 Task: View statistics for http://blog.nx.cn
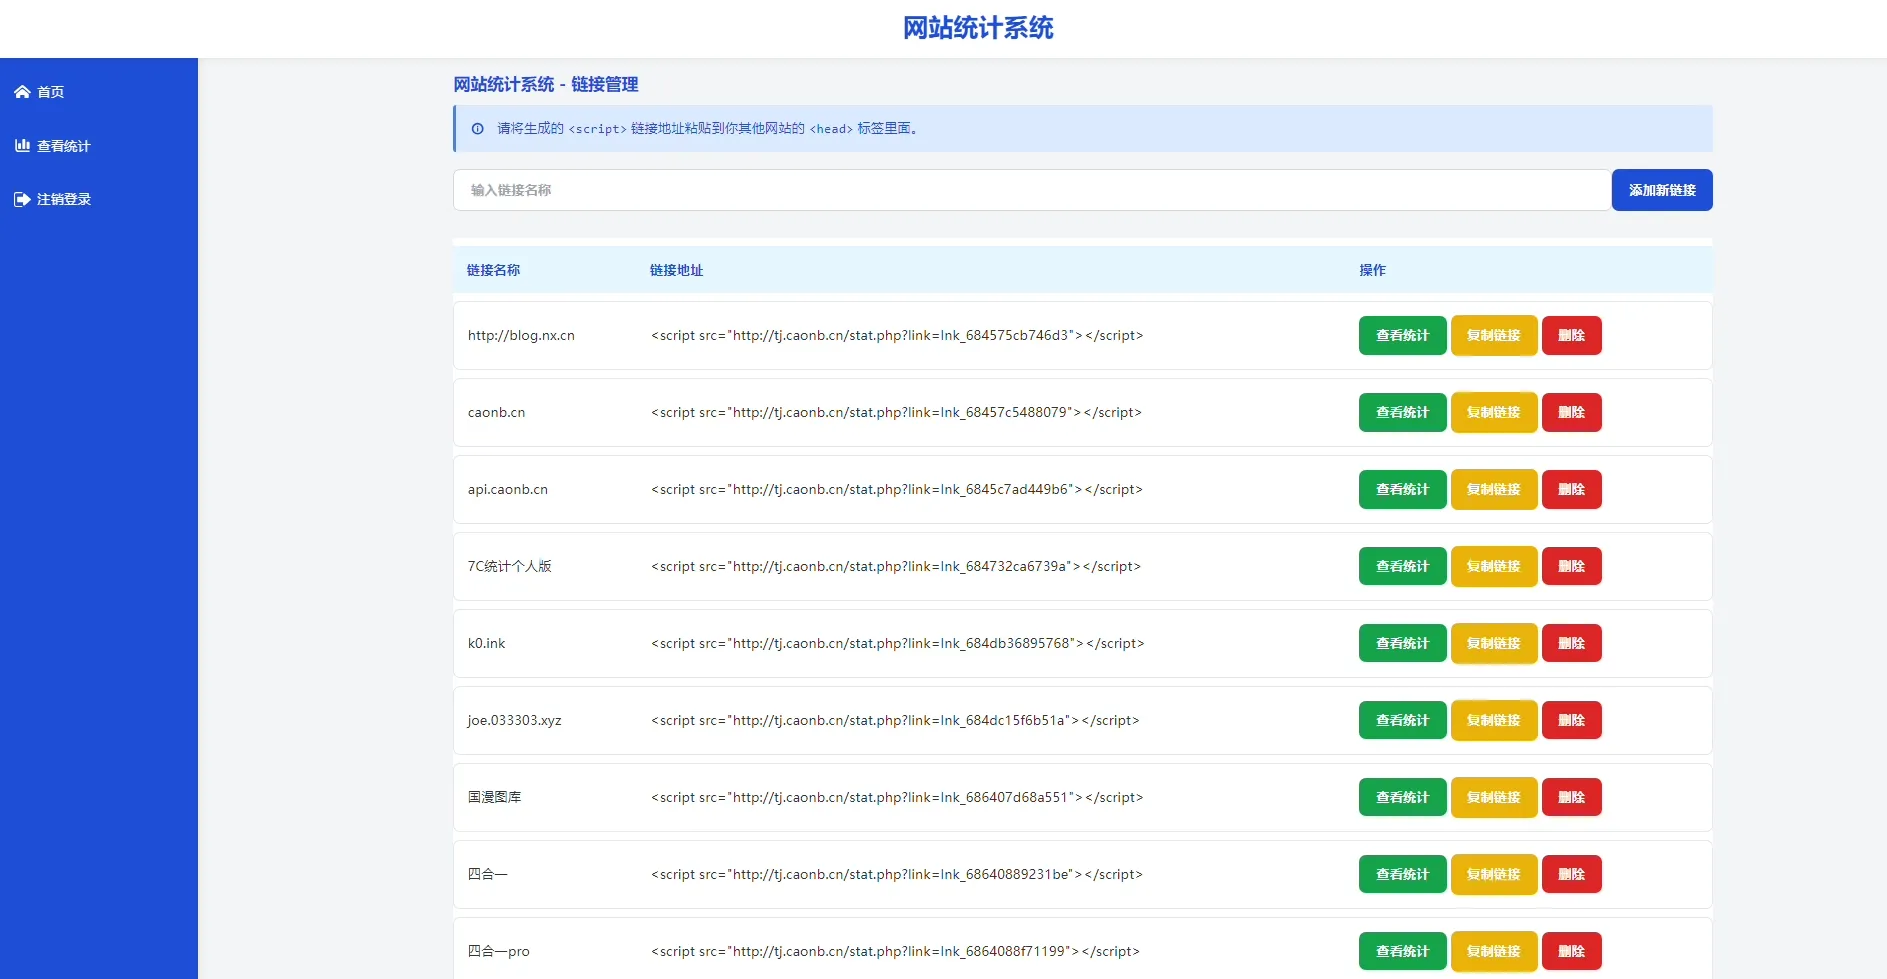tap(1401, 335)
